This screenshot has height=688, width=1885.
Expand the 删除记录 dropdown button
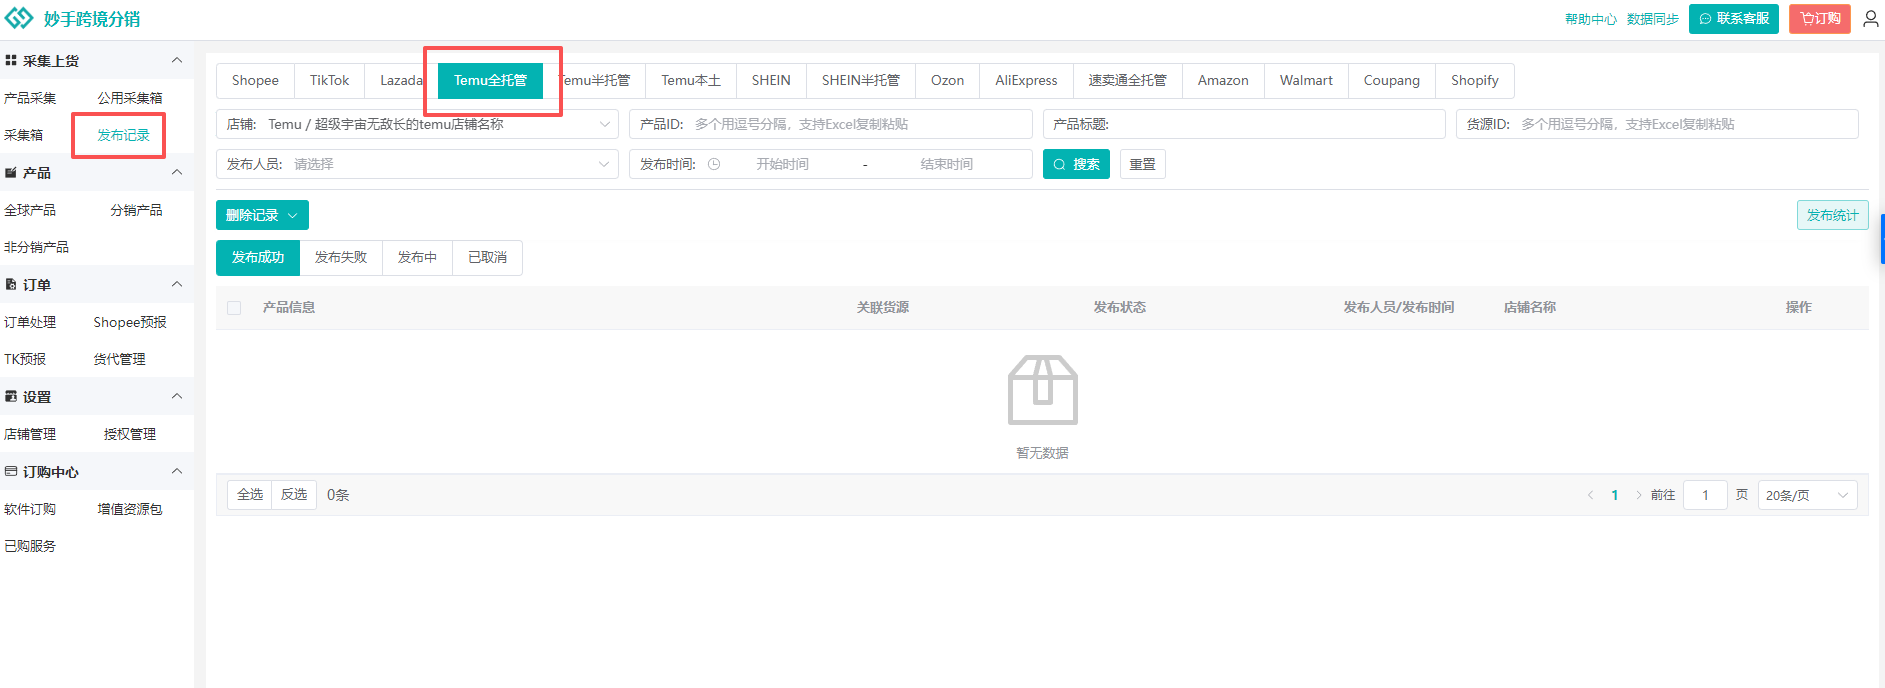[x=262, y=215]
